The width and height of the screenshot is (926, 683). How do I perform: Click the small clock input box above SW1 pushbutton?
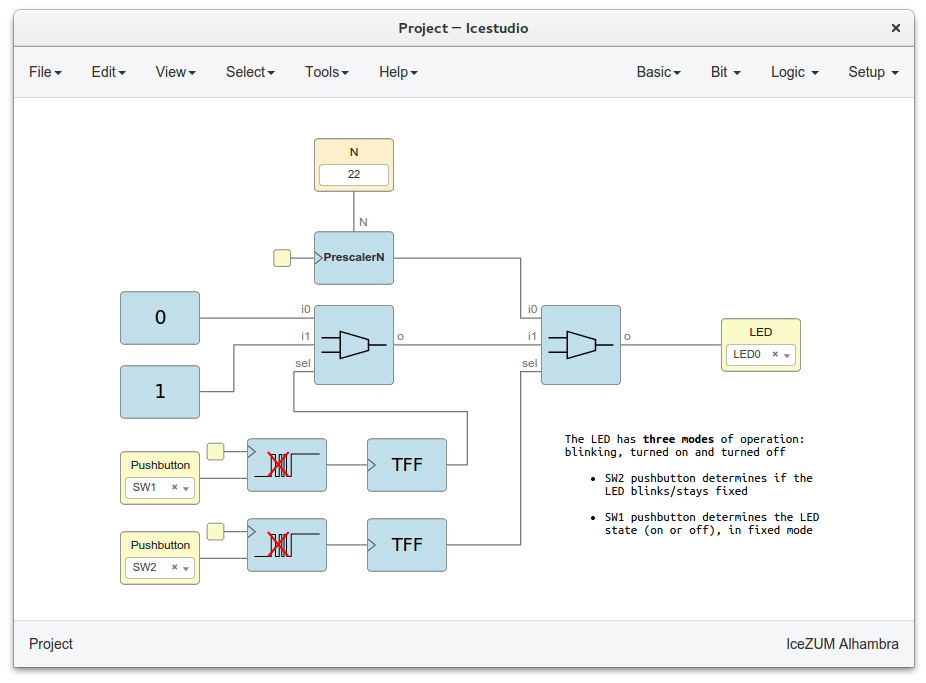pyautogui.click(x=216, y=452)
